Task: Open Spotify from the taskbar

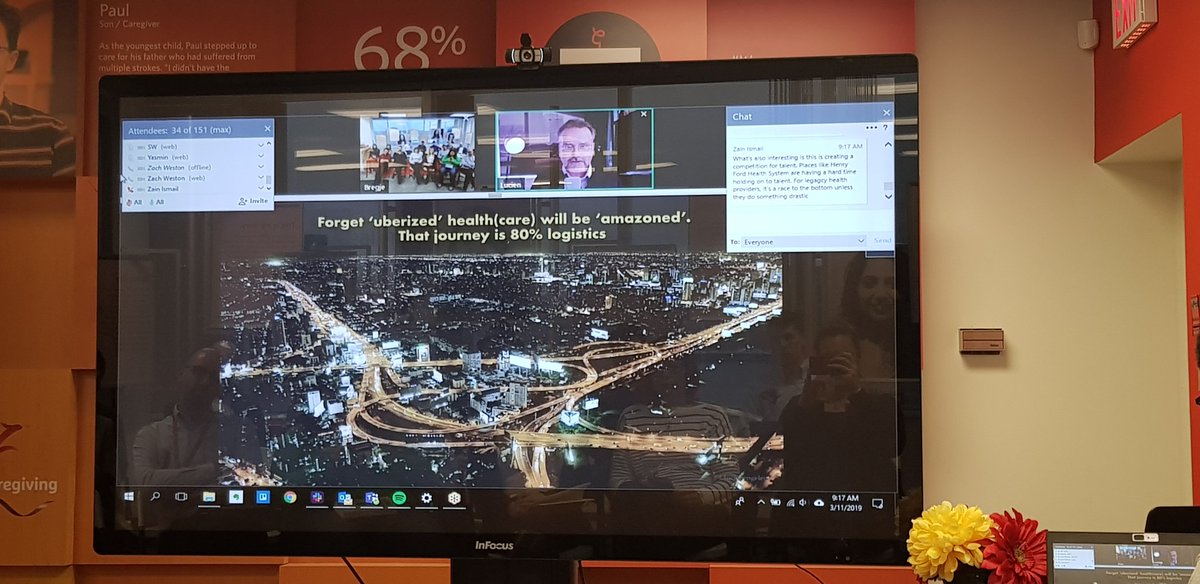Action: click(398, 497)
